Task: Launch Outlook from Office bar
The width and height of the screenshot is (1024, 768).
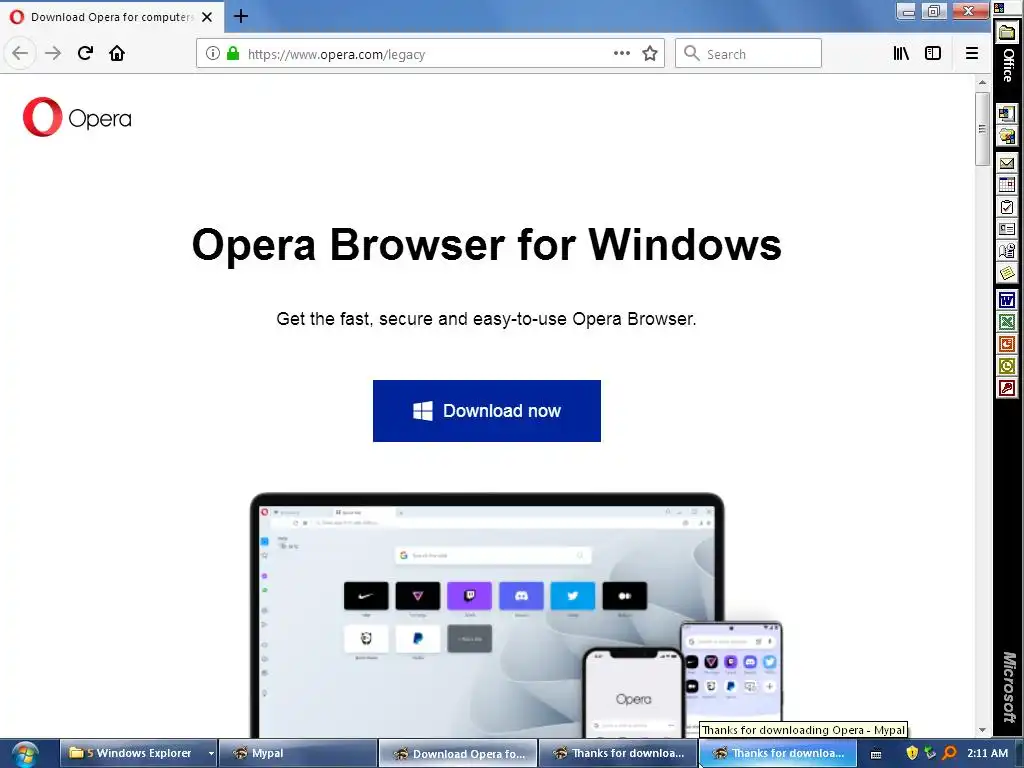Action: [1007, 366]
